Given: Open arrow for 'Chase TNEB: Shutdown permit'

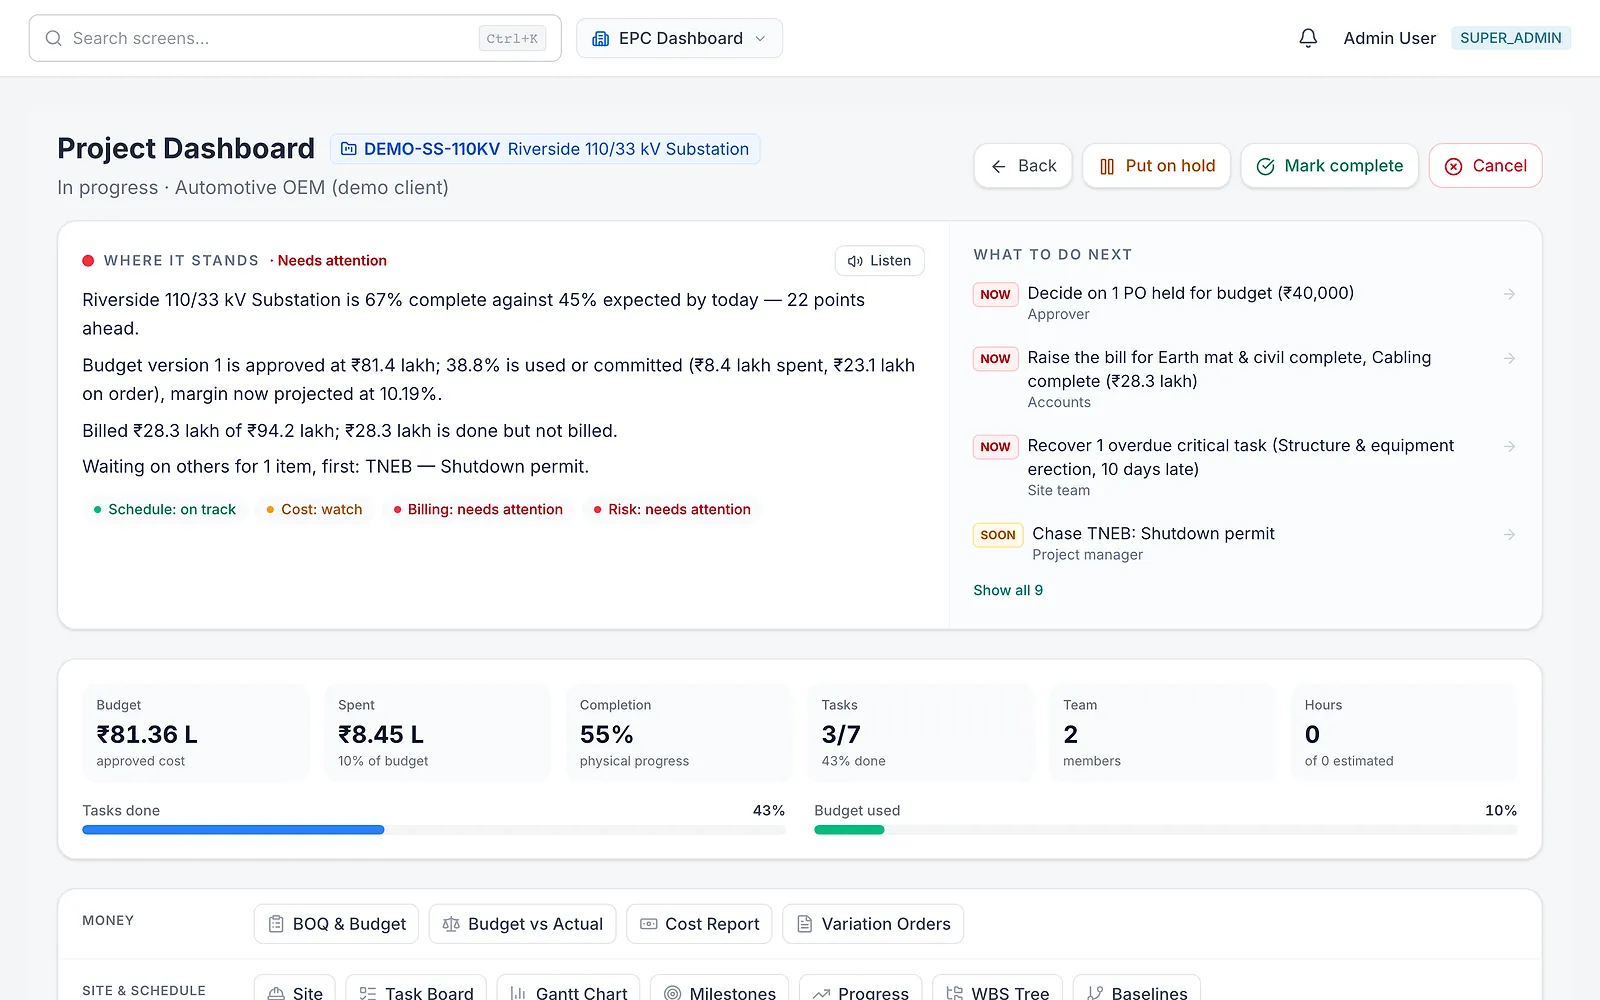Looking at the screenshot, I should pos(1510,535).
